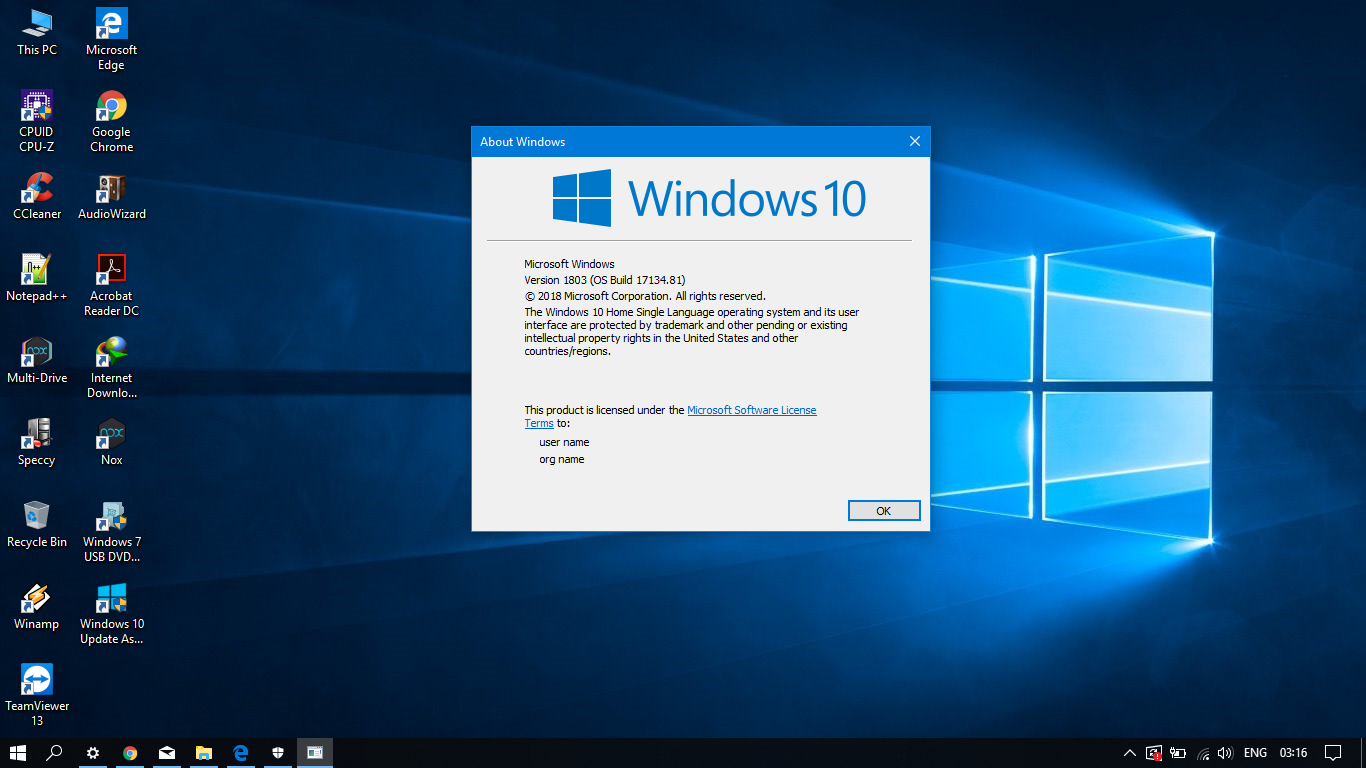The width and height of the screenshot is (1366, 768).
Task: Open the Wi-Fi network tray icon
Action: pos(1203,753)
